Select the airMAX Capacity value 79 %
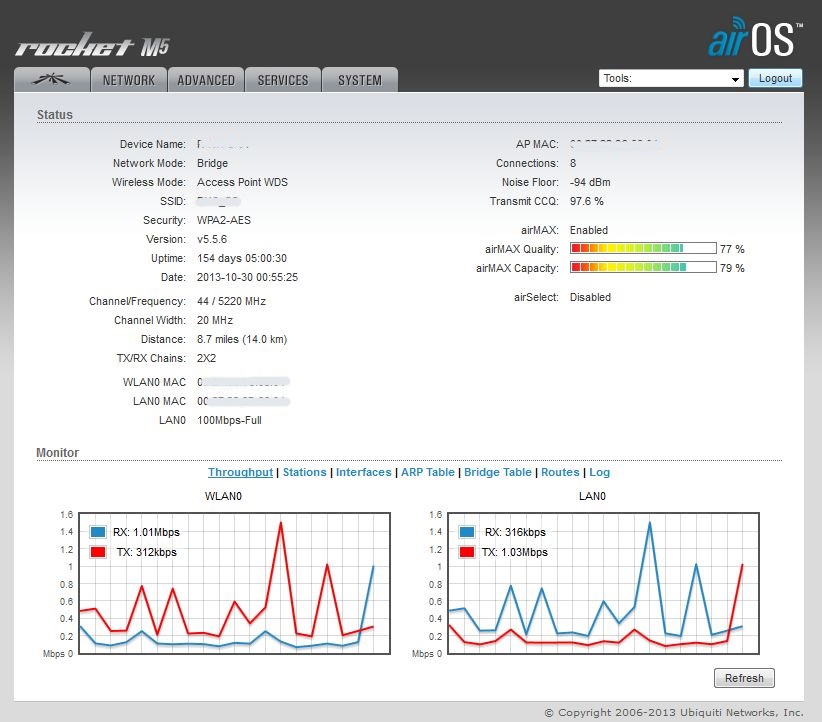The image size is (822, 722). (732, 267)
